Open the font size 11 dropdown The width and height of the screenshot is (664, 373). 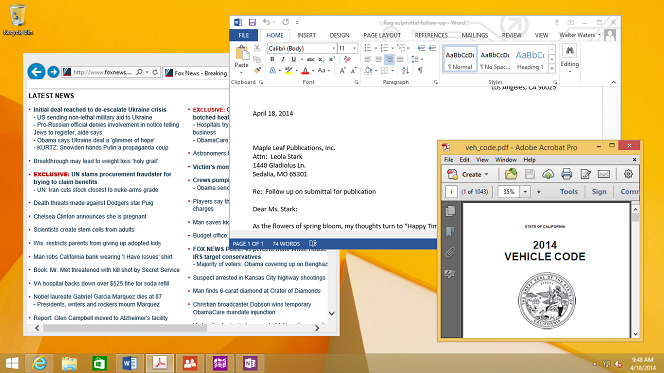click(x=354, y=48)
